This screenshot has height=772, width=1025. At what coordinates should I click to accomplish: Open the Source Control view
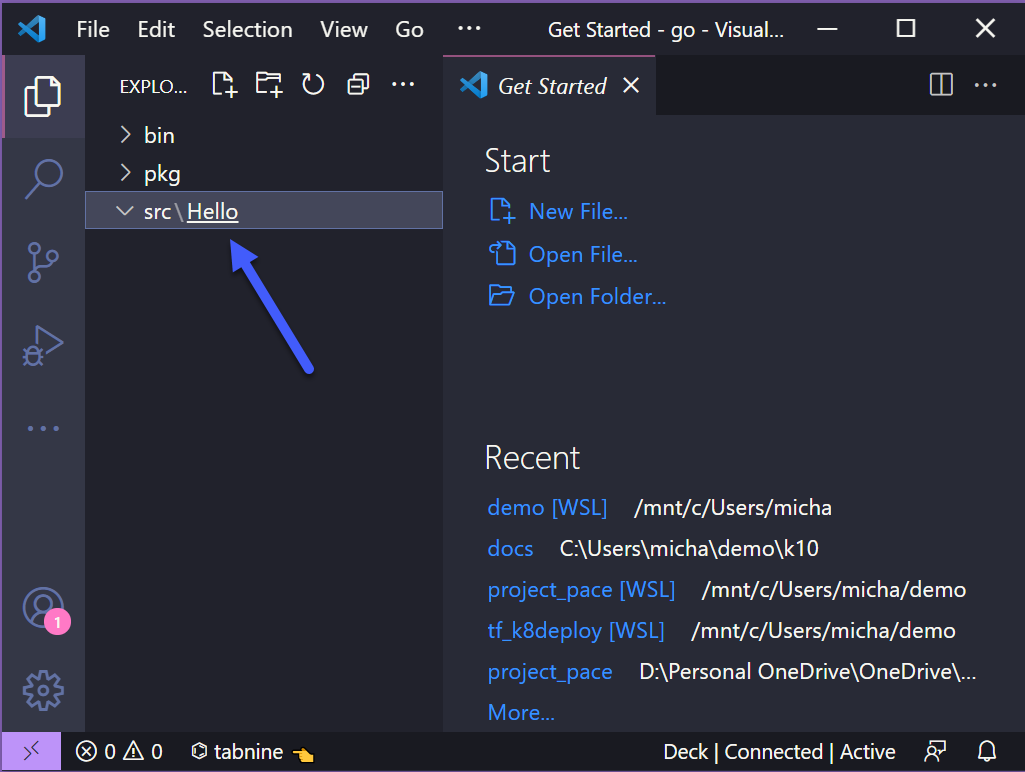(43, 263)
